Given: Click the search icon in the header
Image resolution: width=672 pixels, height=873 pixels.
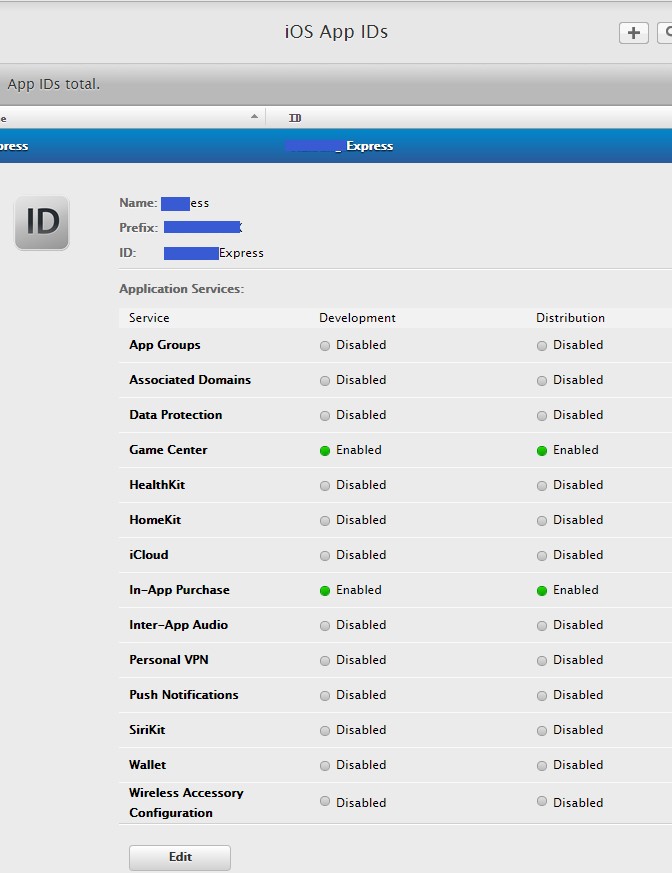Looking at the screenshot, I should tap(665, 33).
